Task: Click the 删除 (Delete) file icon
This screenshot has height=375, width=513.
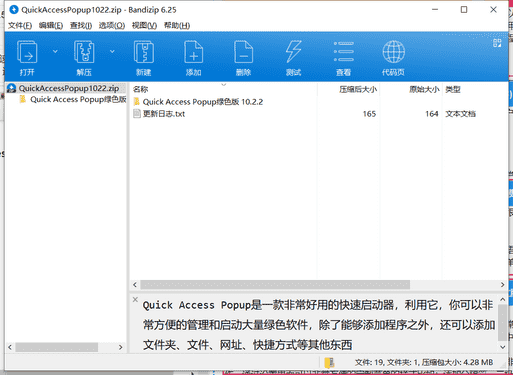Action: (244, 52)
